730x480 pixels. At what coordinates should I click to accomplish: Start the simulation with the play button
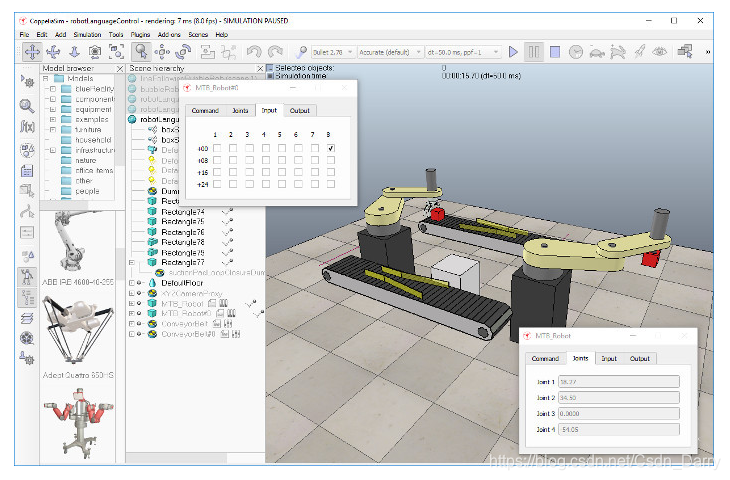(513, 52)
